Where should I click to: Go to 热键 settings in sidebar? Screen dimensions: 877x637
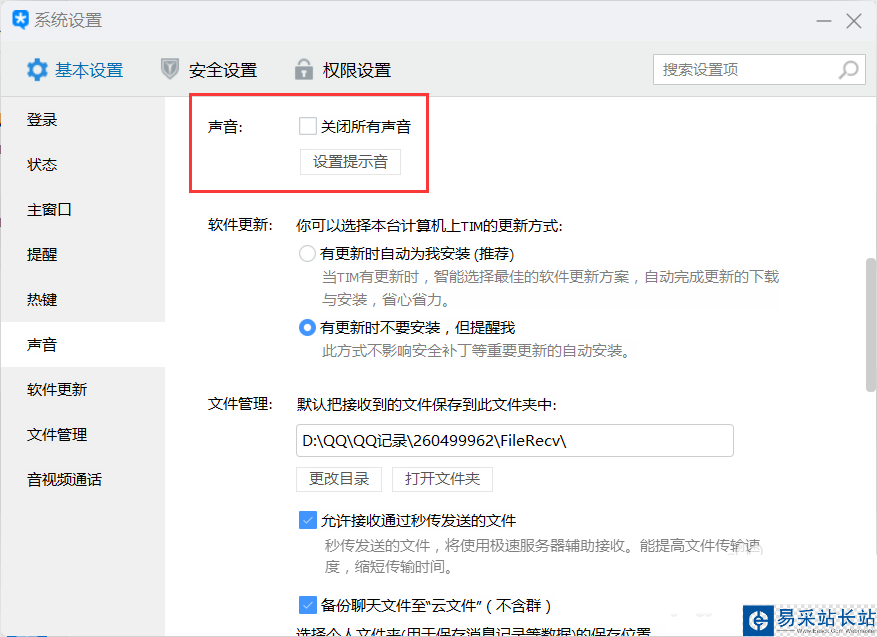[x=42, y=300]
